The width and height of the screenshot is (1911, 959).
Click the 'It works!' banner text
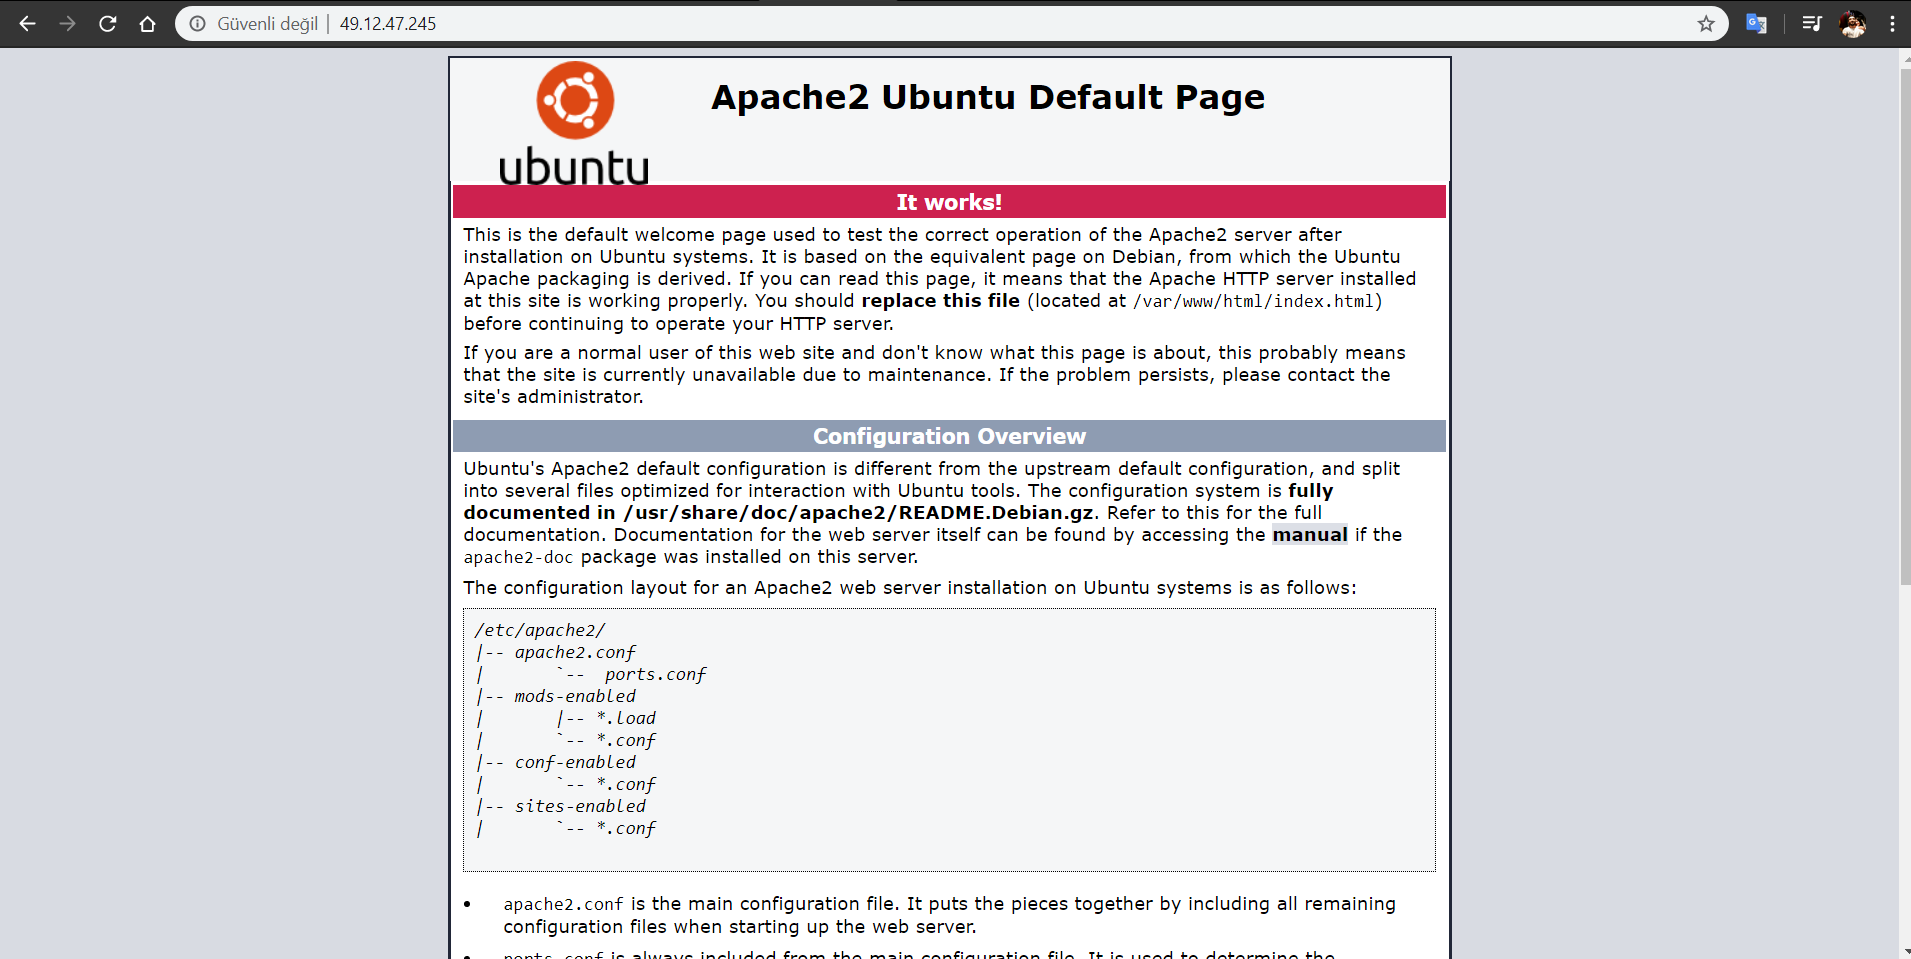[x=949, y=202]
